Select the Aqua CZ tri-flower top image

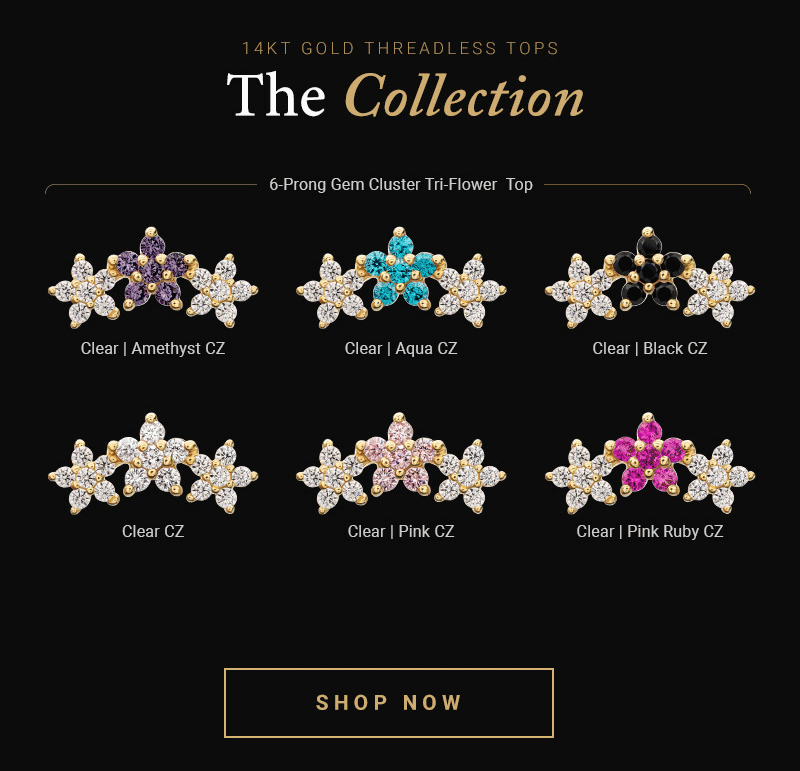pyautogui.click(x=401, y=278)
